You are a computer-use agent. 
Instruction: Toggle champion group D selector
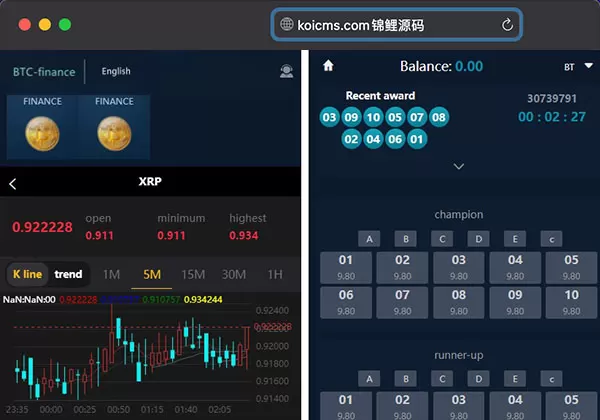pyautogui.click(x=478, y=239)
